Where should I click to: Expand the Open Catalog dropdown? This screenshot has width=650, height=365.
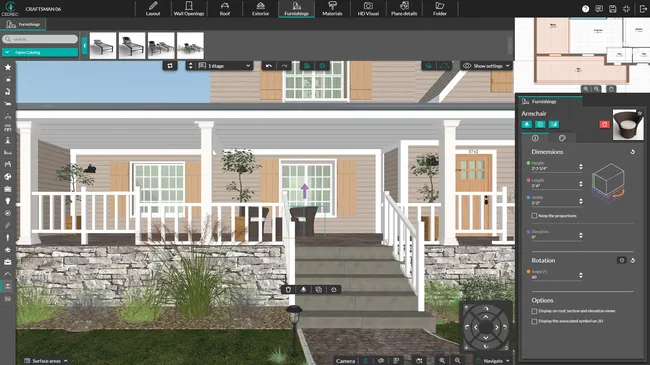tap(40, 52)
